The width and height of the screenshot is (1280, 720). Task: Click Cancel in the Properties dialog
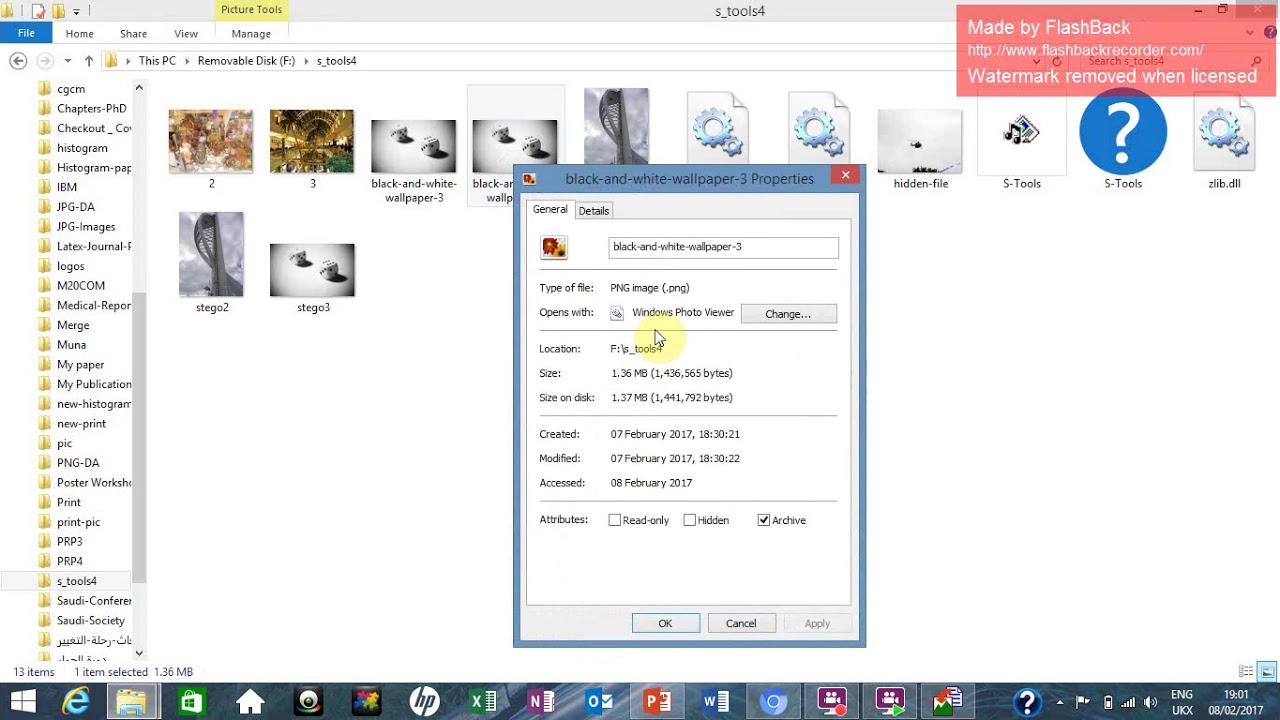coord(741,623)
